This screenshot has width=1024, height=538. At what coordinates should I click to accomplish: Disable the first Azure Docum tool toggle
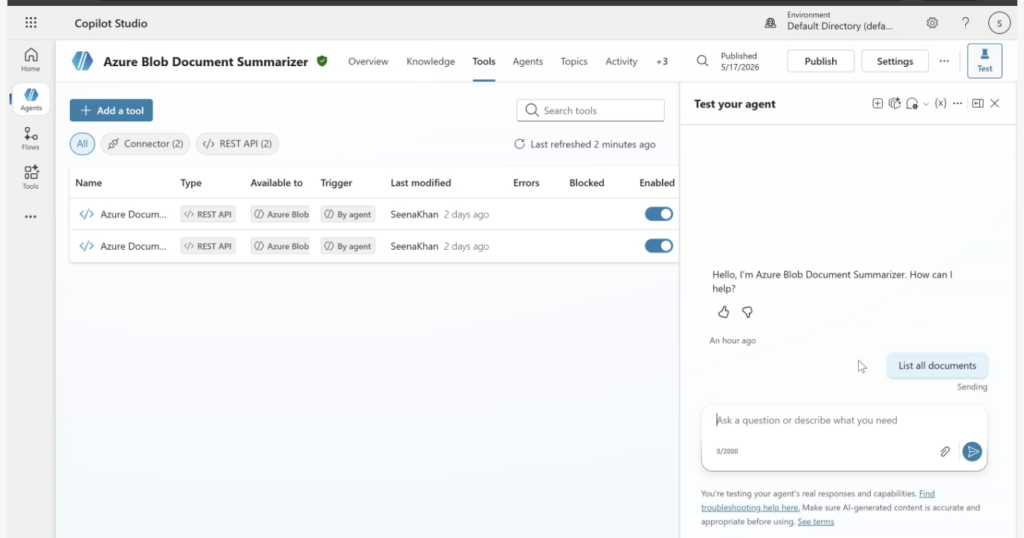[x=658, y=214]
